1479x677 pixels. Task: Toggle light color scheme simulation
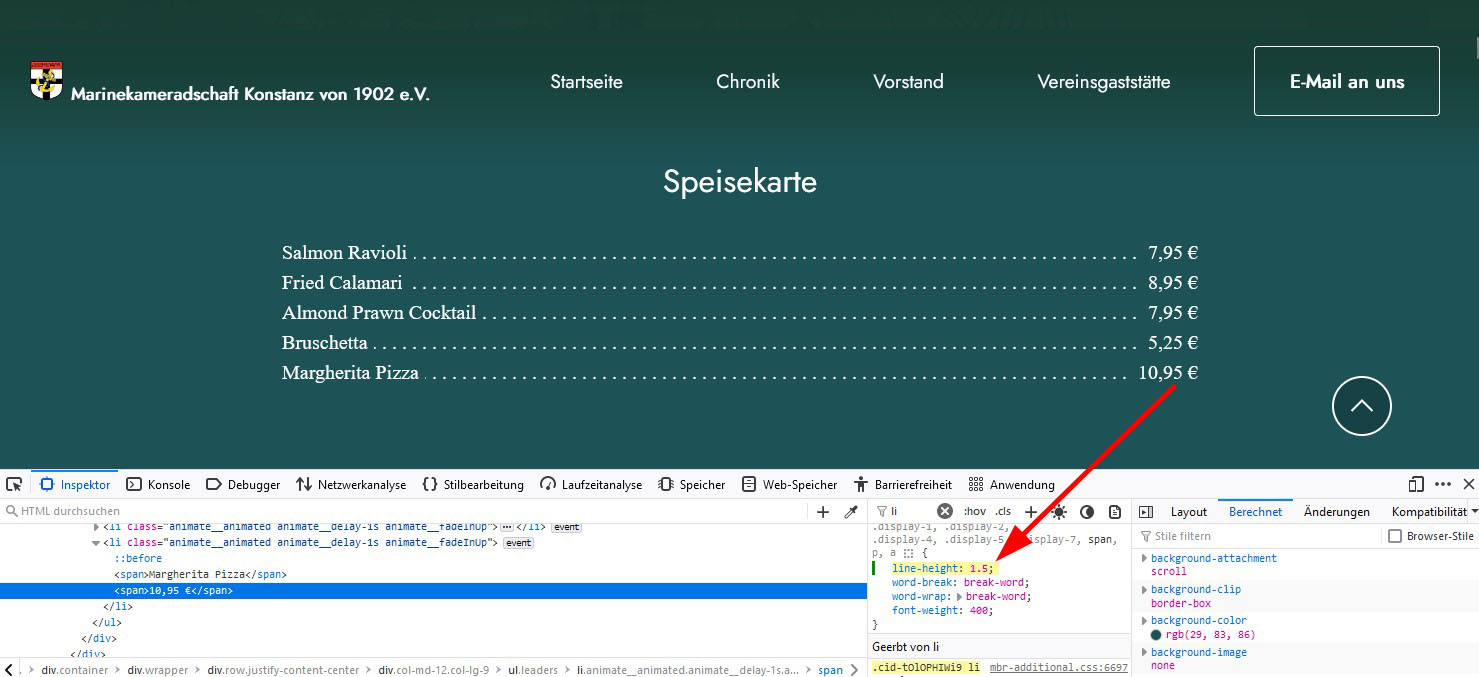(x=1059, y=512)
